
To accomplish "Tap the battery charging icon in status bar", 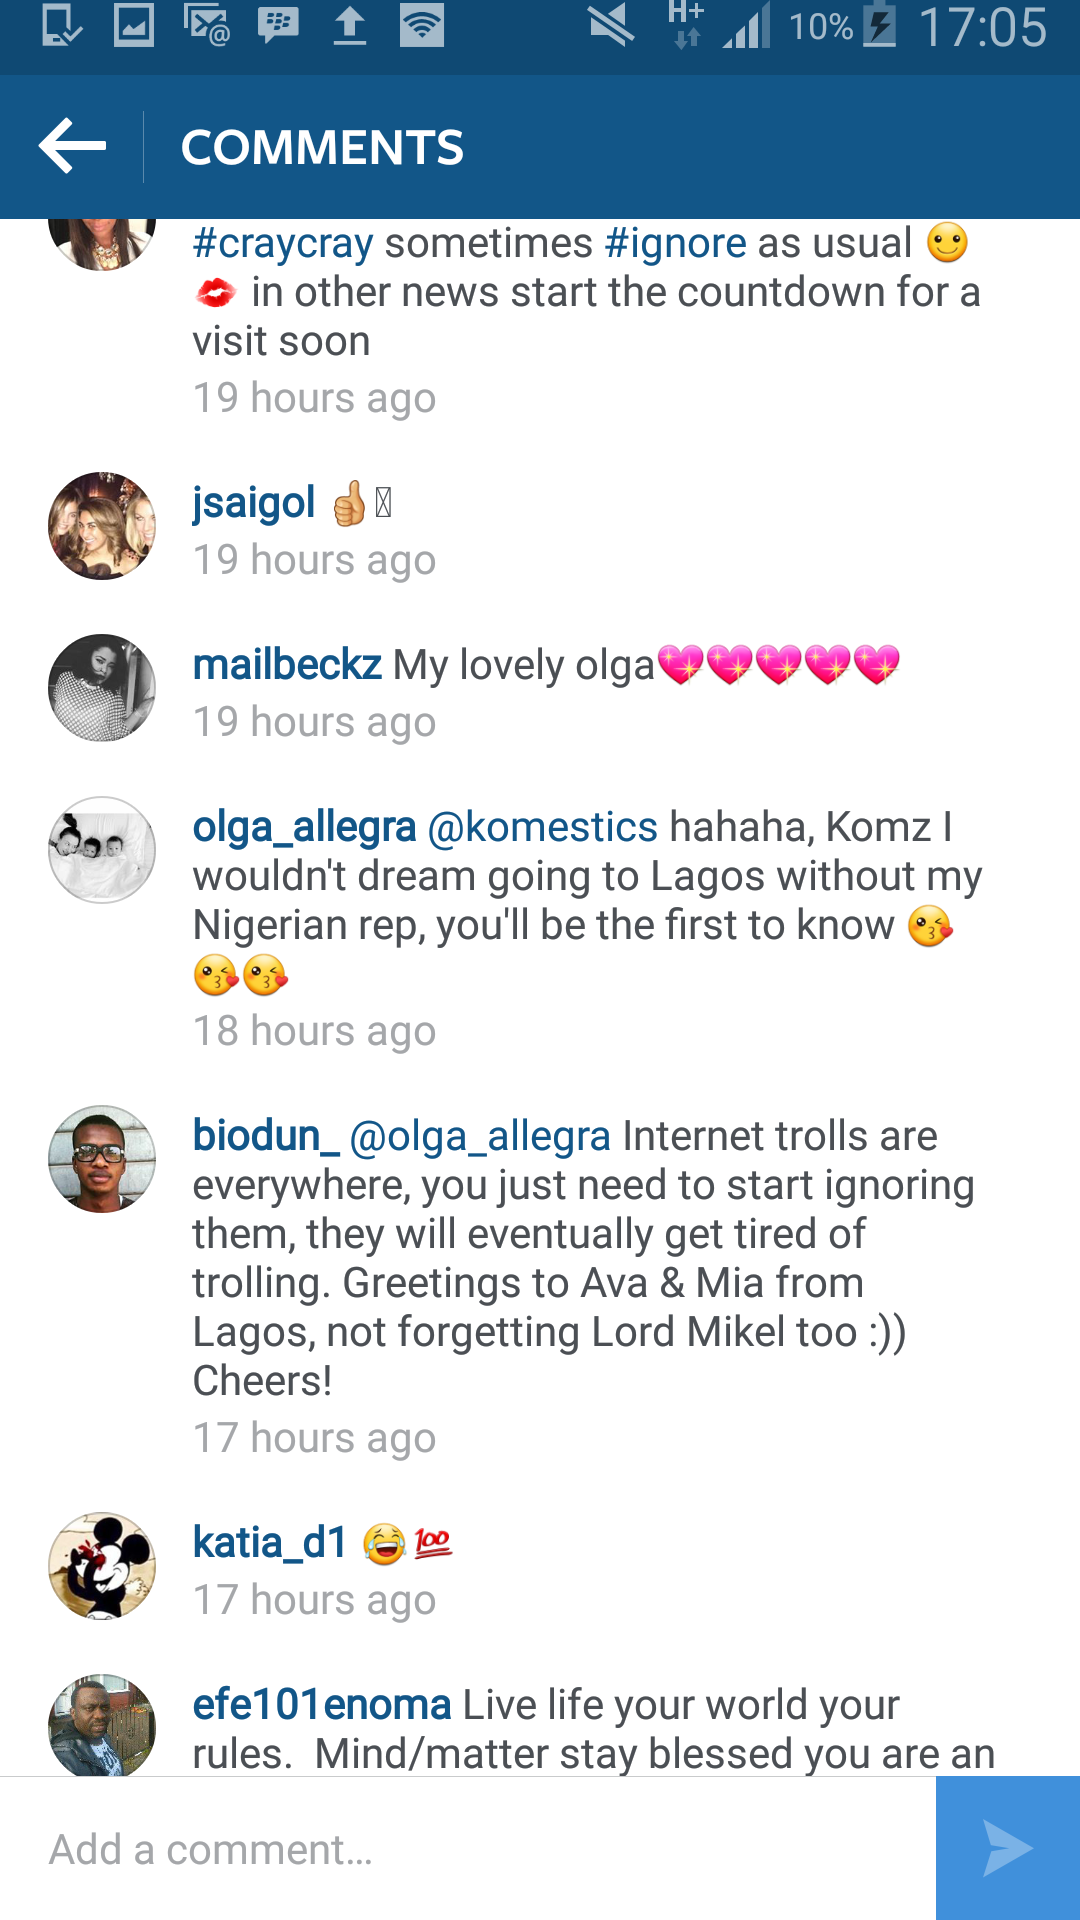I will [879, 25].
